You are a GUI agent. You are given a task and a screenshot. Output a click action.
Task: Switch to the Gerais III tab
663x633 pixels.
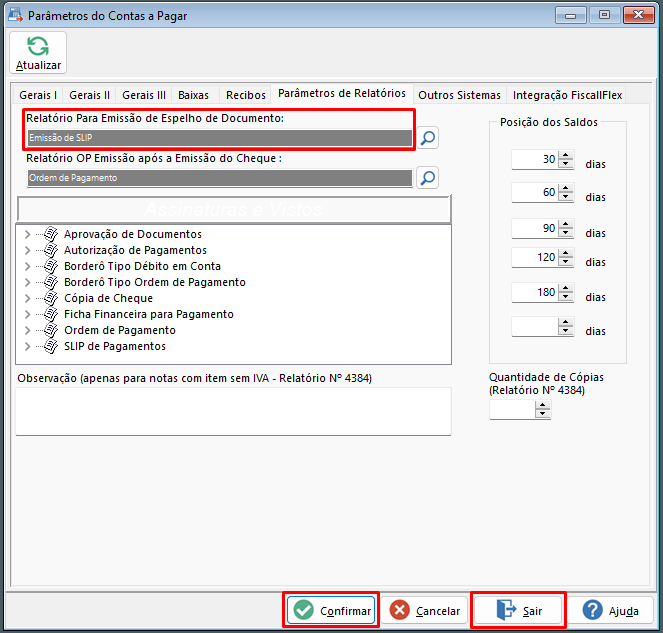click(144, 95)
